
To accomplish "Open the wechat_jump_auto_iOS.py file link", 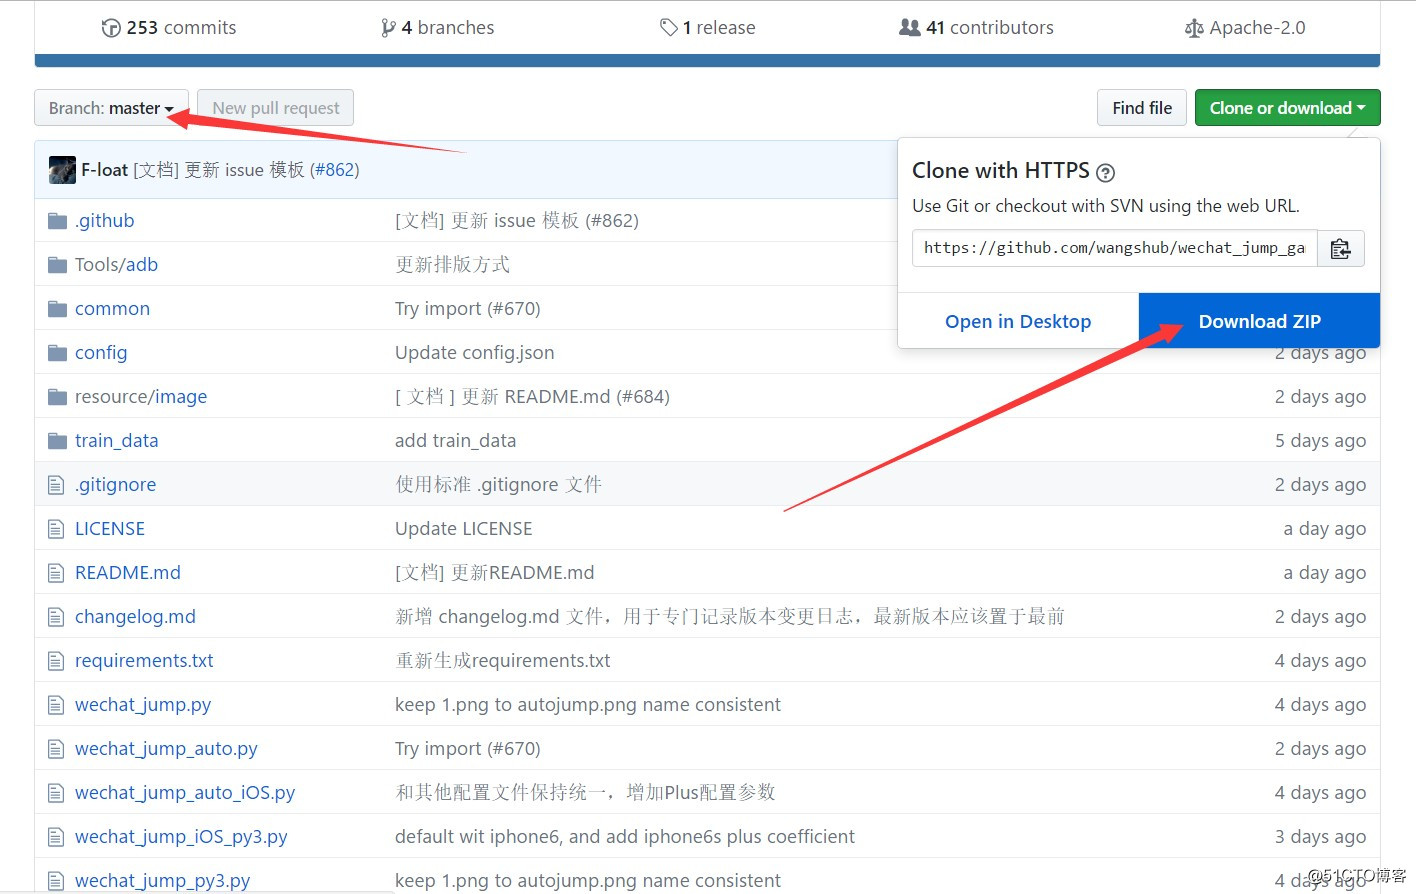I will (185, 793).
